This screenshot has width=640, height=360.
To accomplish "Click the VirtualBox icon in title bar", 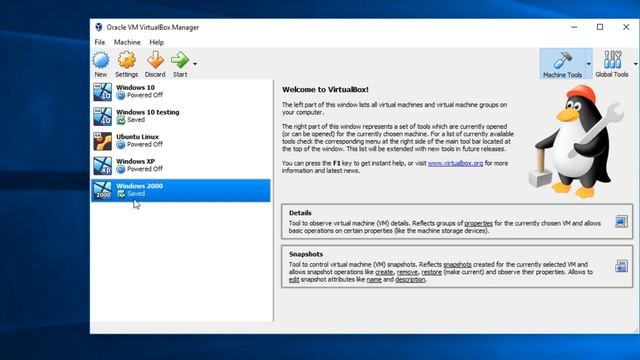I will [98, 27].
